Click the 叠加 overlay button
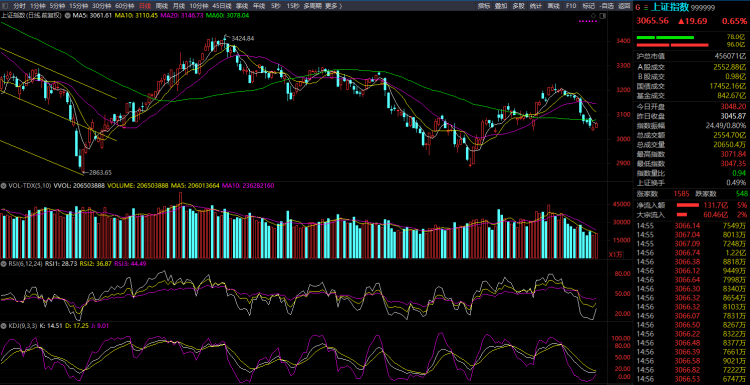This screenshot has width=750, height=385. 501,6
